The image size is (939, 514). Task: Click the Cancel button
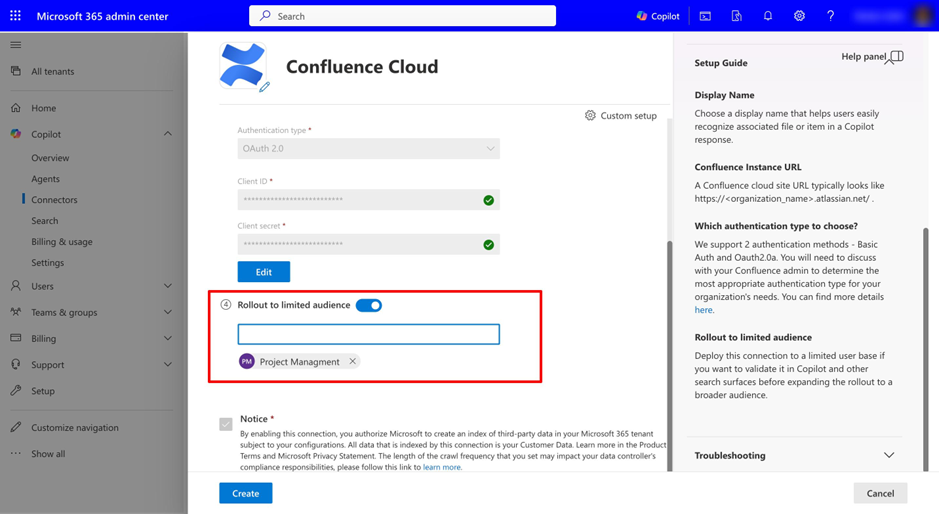pyautogui.click(x=880, y=493)
